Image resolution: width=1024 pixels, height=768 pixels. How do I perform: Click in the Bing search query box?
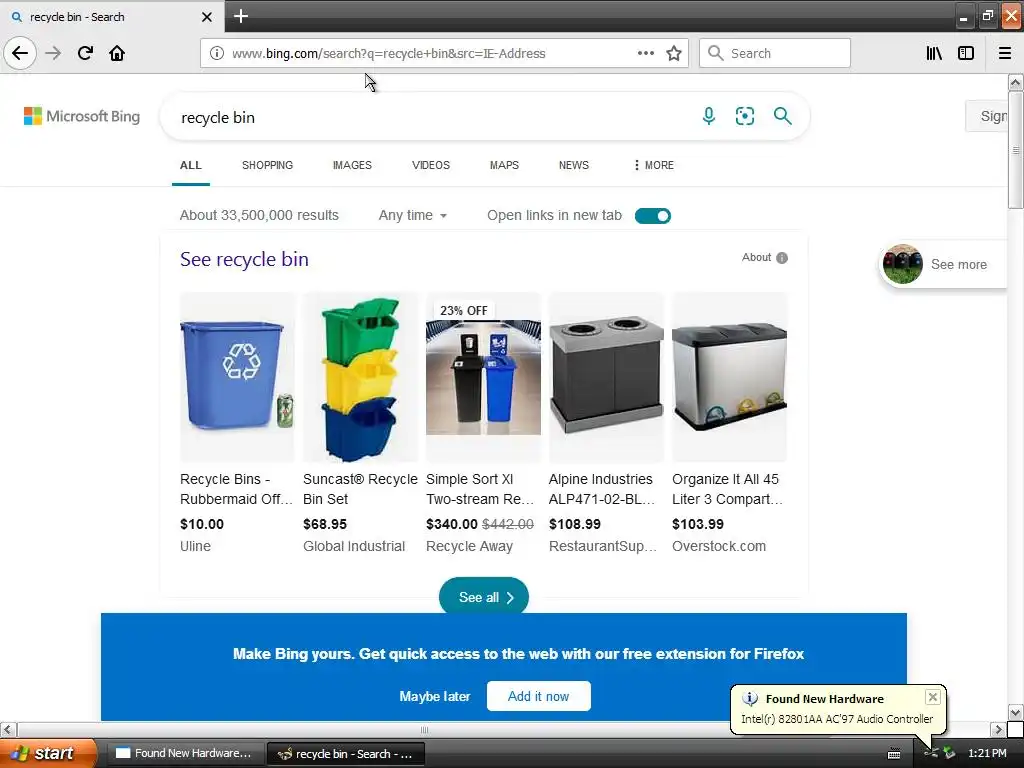pos(431,118)
